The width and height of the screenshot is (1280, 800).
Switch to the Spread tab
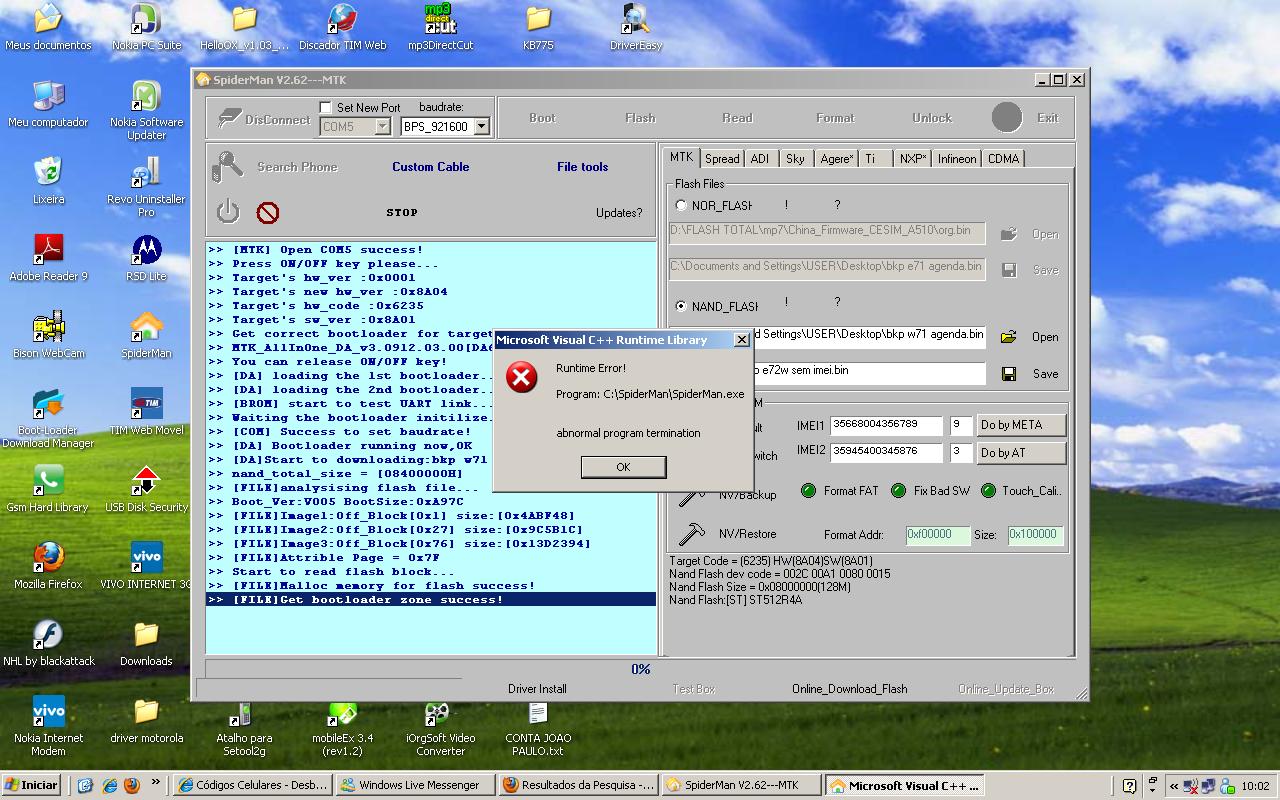point(721,159)
